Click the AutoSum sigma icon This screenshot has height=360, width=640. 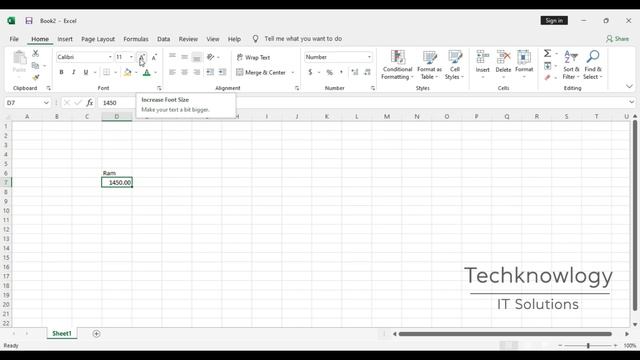[x=547, y=53]
